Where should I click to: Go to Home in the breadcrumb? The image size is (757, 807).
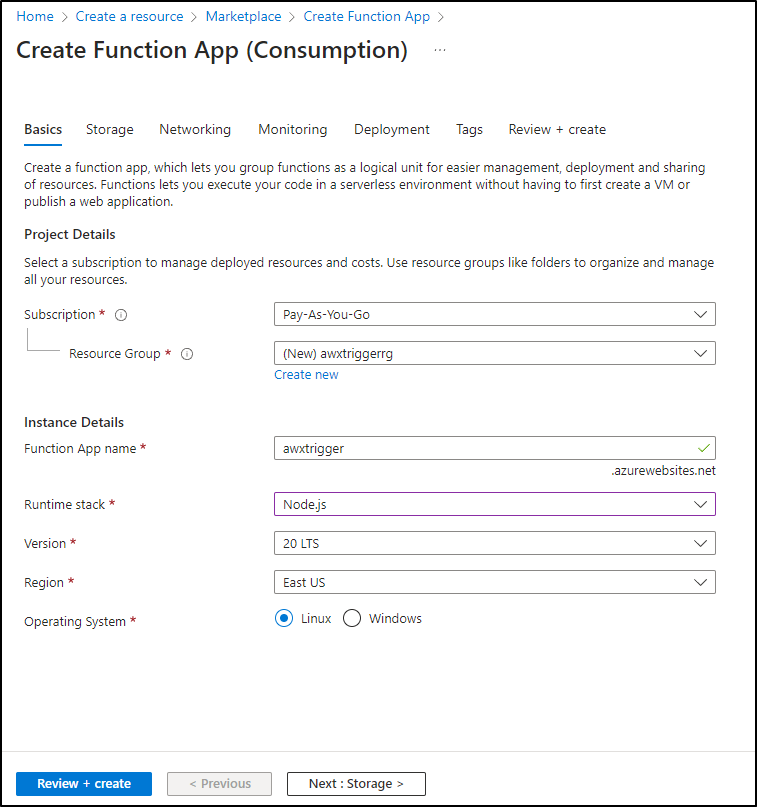point(35,16)
